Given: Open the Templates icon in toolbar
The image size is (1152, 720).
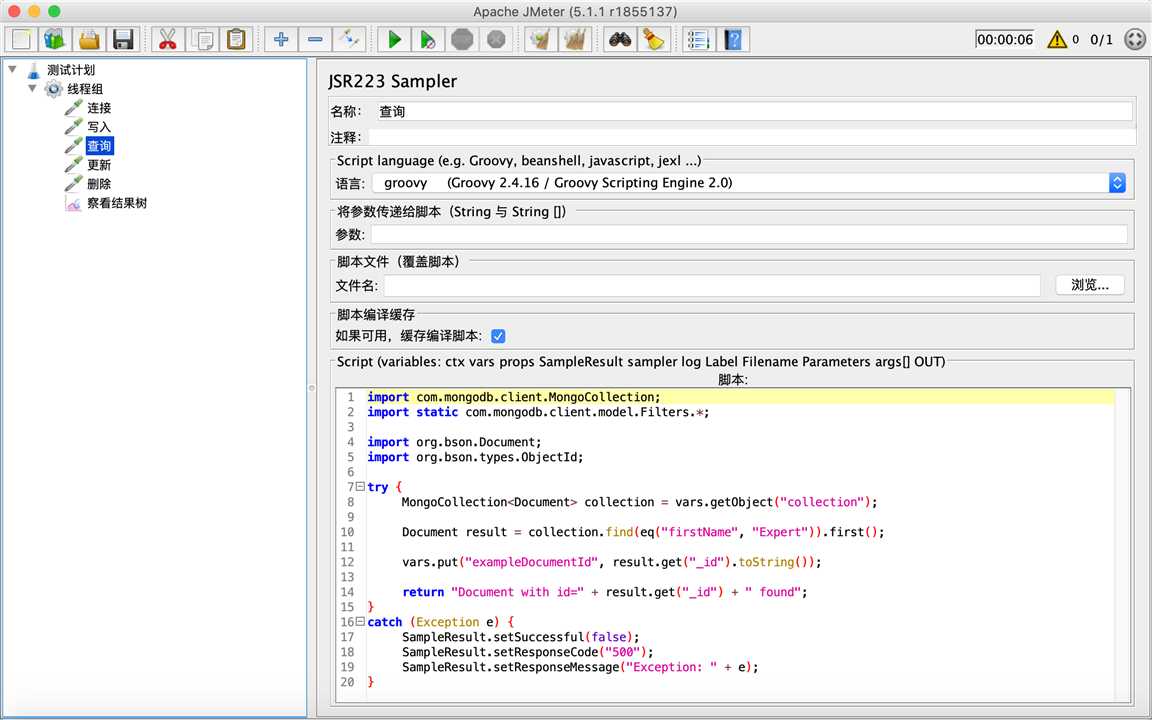Looking at the screenshot, I should (54, 39).
